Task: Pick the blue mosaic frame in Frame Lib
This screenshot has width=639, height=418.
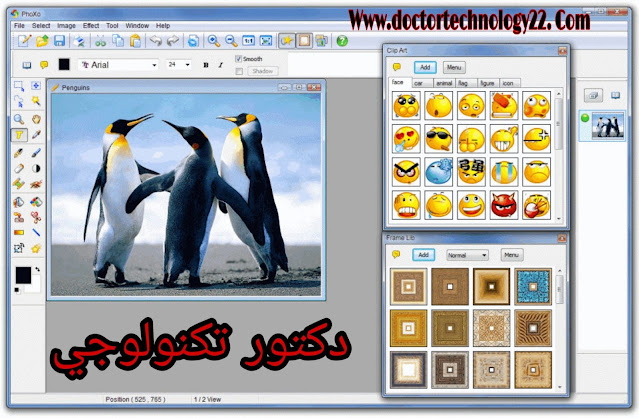Action: 533,287
